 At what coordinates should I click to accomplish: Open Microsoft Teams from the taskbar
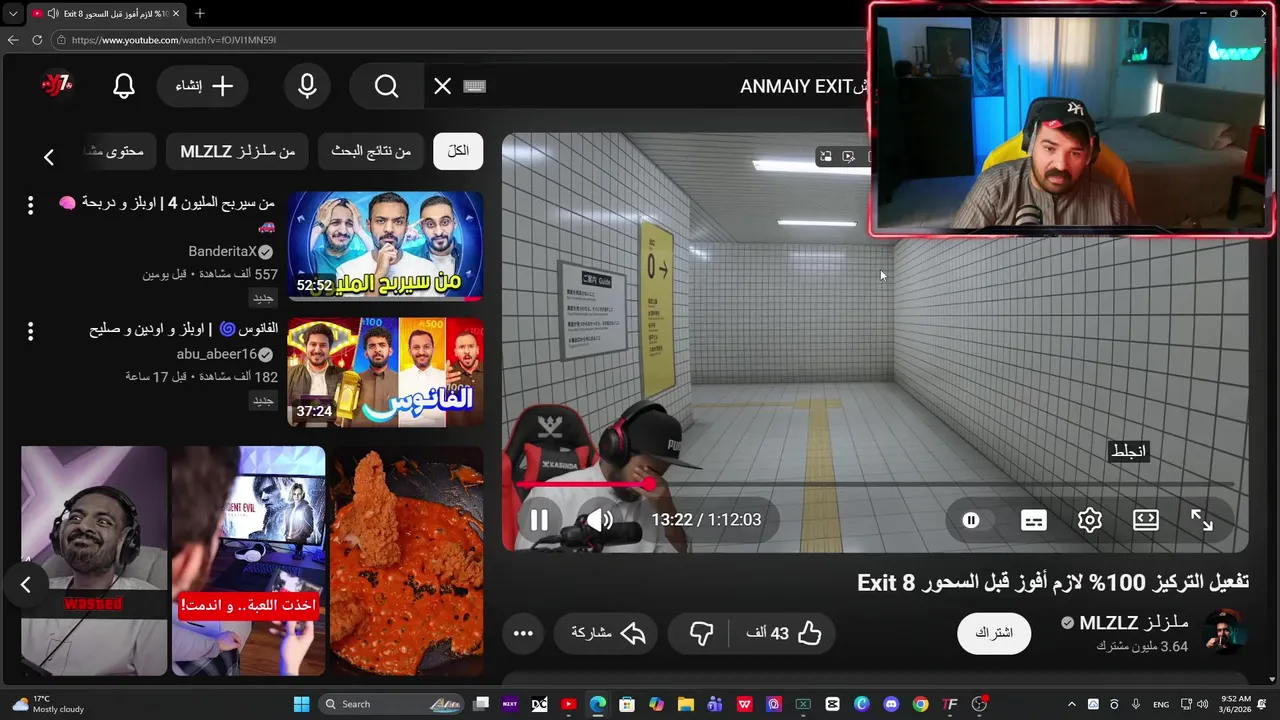(x=715, y=704)
